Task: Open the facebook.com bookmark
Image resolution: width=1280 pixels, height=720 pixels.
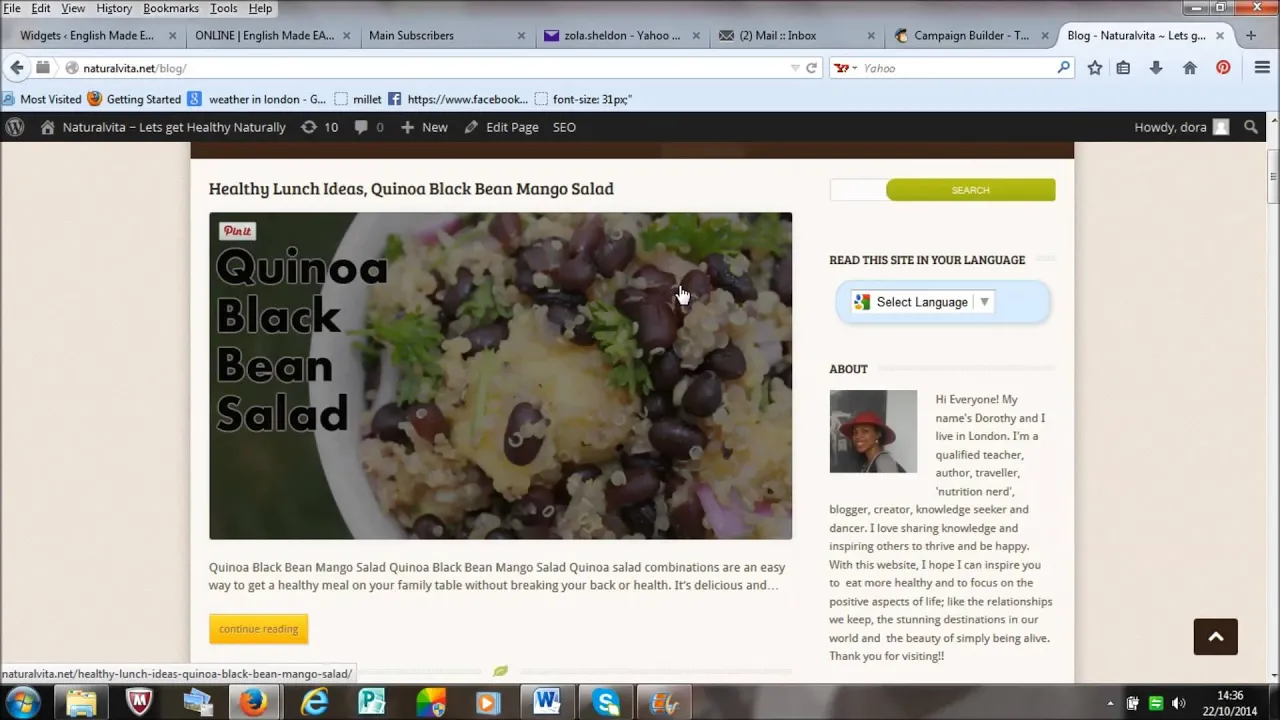Action: pyautogui.click(x=458, y=99)
